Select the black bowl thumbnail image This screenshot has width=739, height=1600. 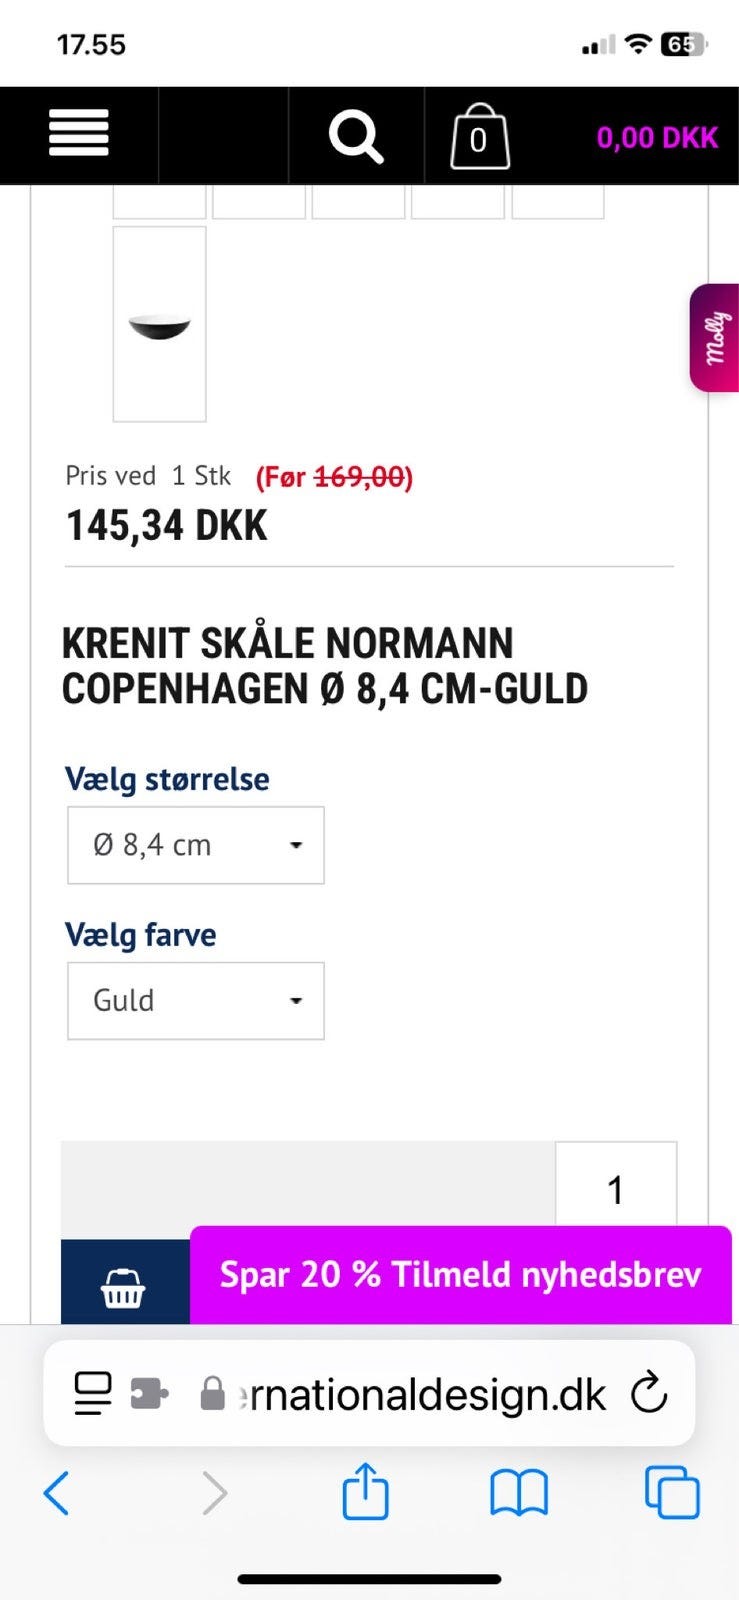[160, 324]
